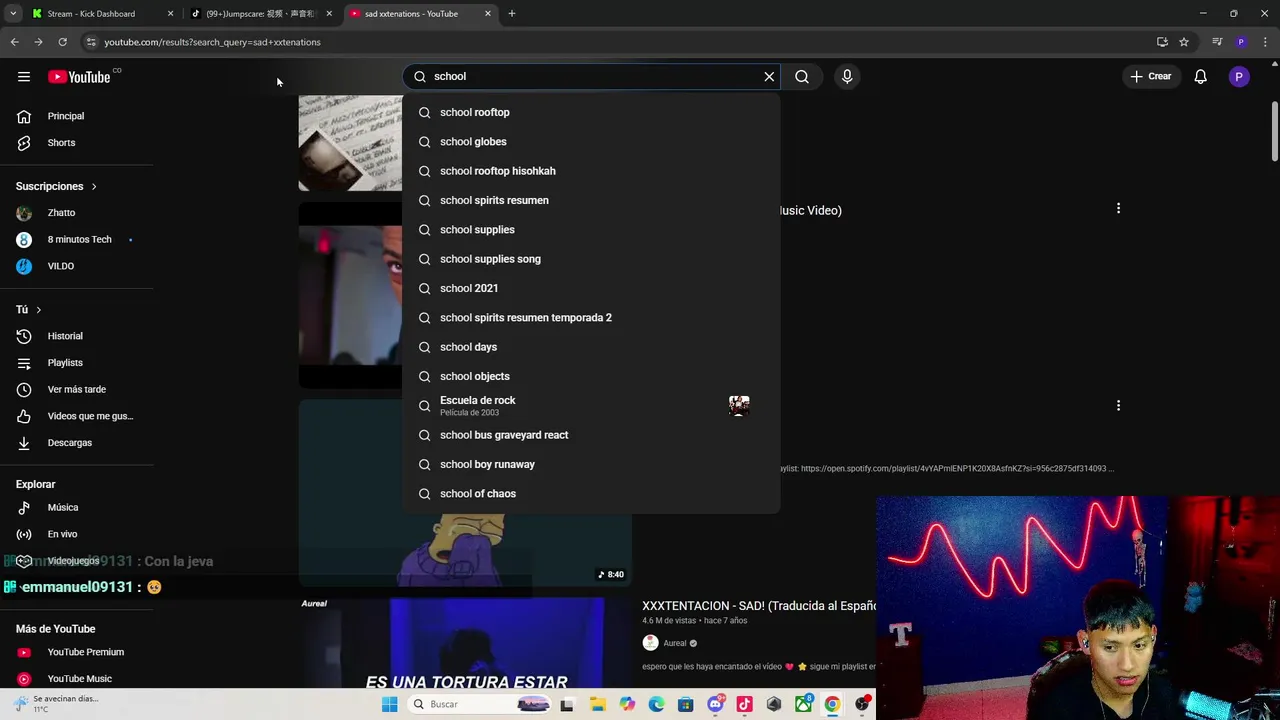The image size is (1280, 720).
Task: Click the Escuela de rock movie thumbnail
Action: pos(739,405)
